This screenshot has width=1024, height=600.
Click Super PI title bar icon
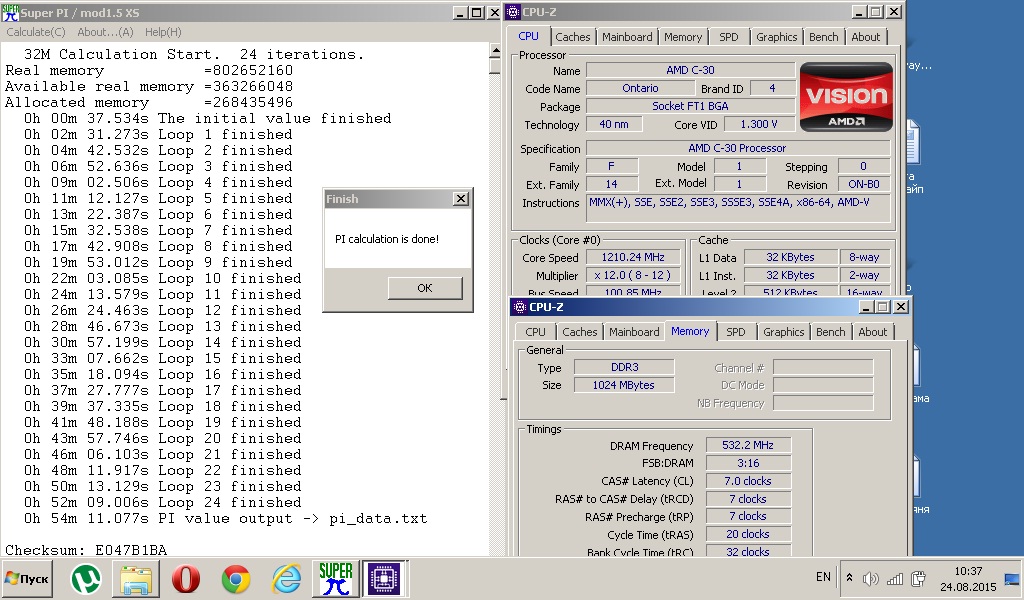coord(10,12)
